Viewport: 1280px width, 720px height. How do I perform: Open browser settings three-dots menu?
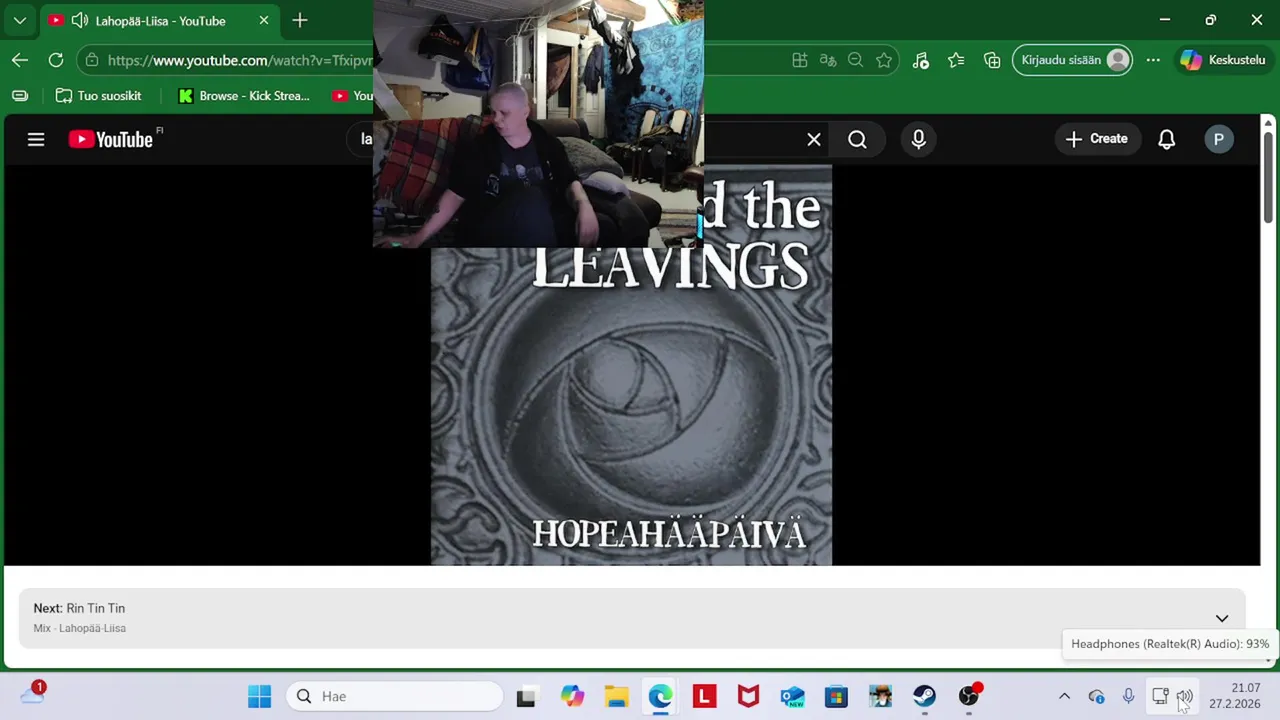click(1153, 60)
